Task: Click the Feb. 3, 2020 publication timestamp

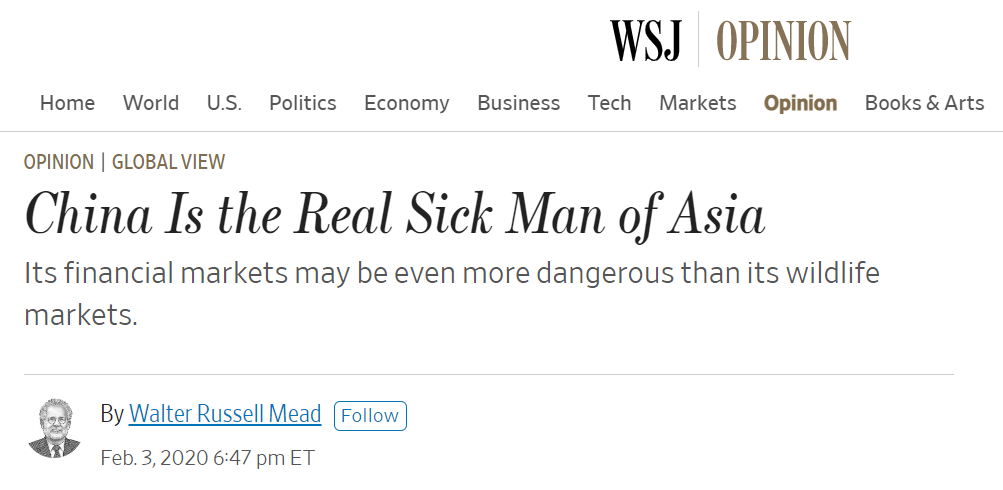Action: pyautogui.click(x=207, y=458)
